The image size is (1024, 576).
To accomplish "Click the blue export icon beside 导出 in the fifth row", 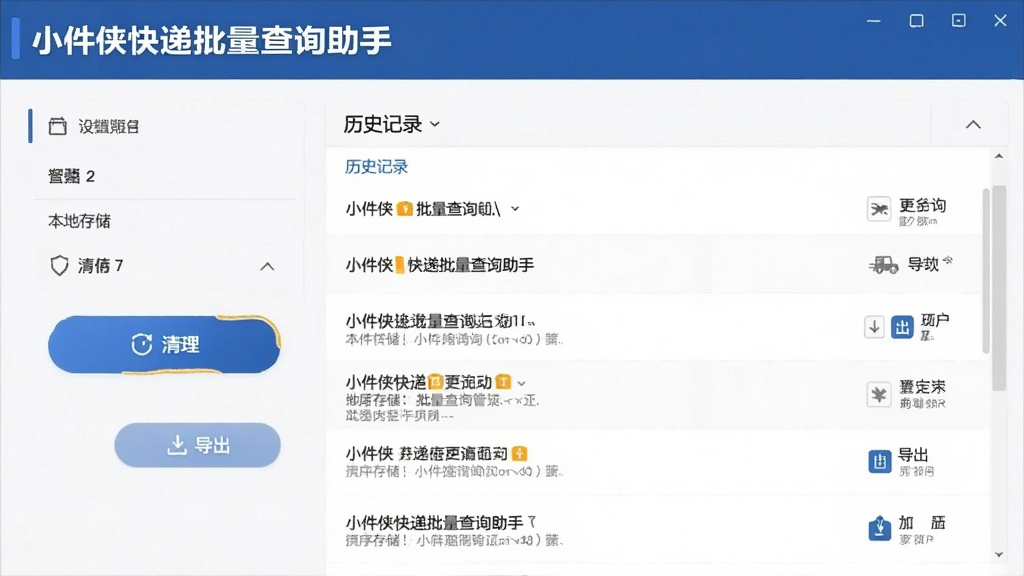I will click(880, 461).
